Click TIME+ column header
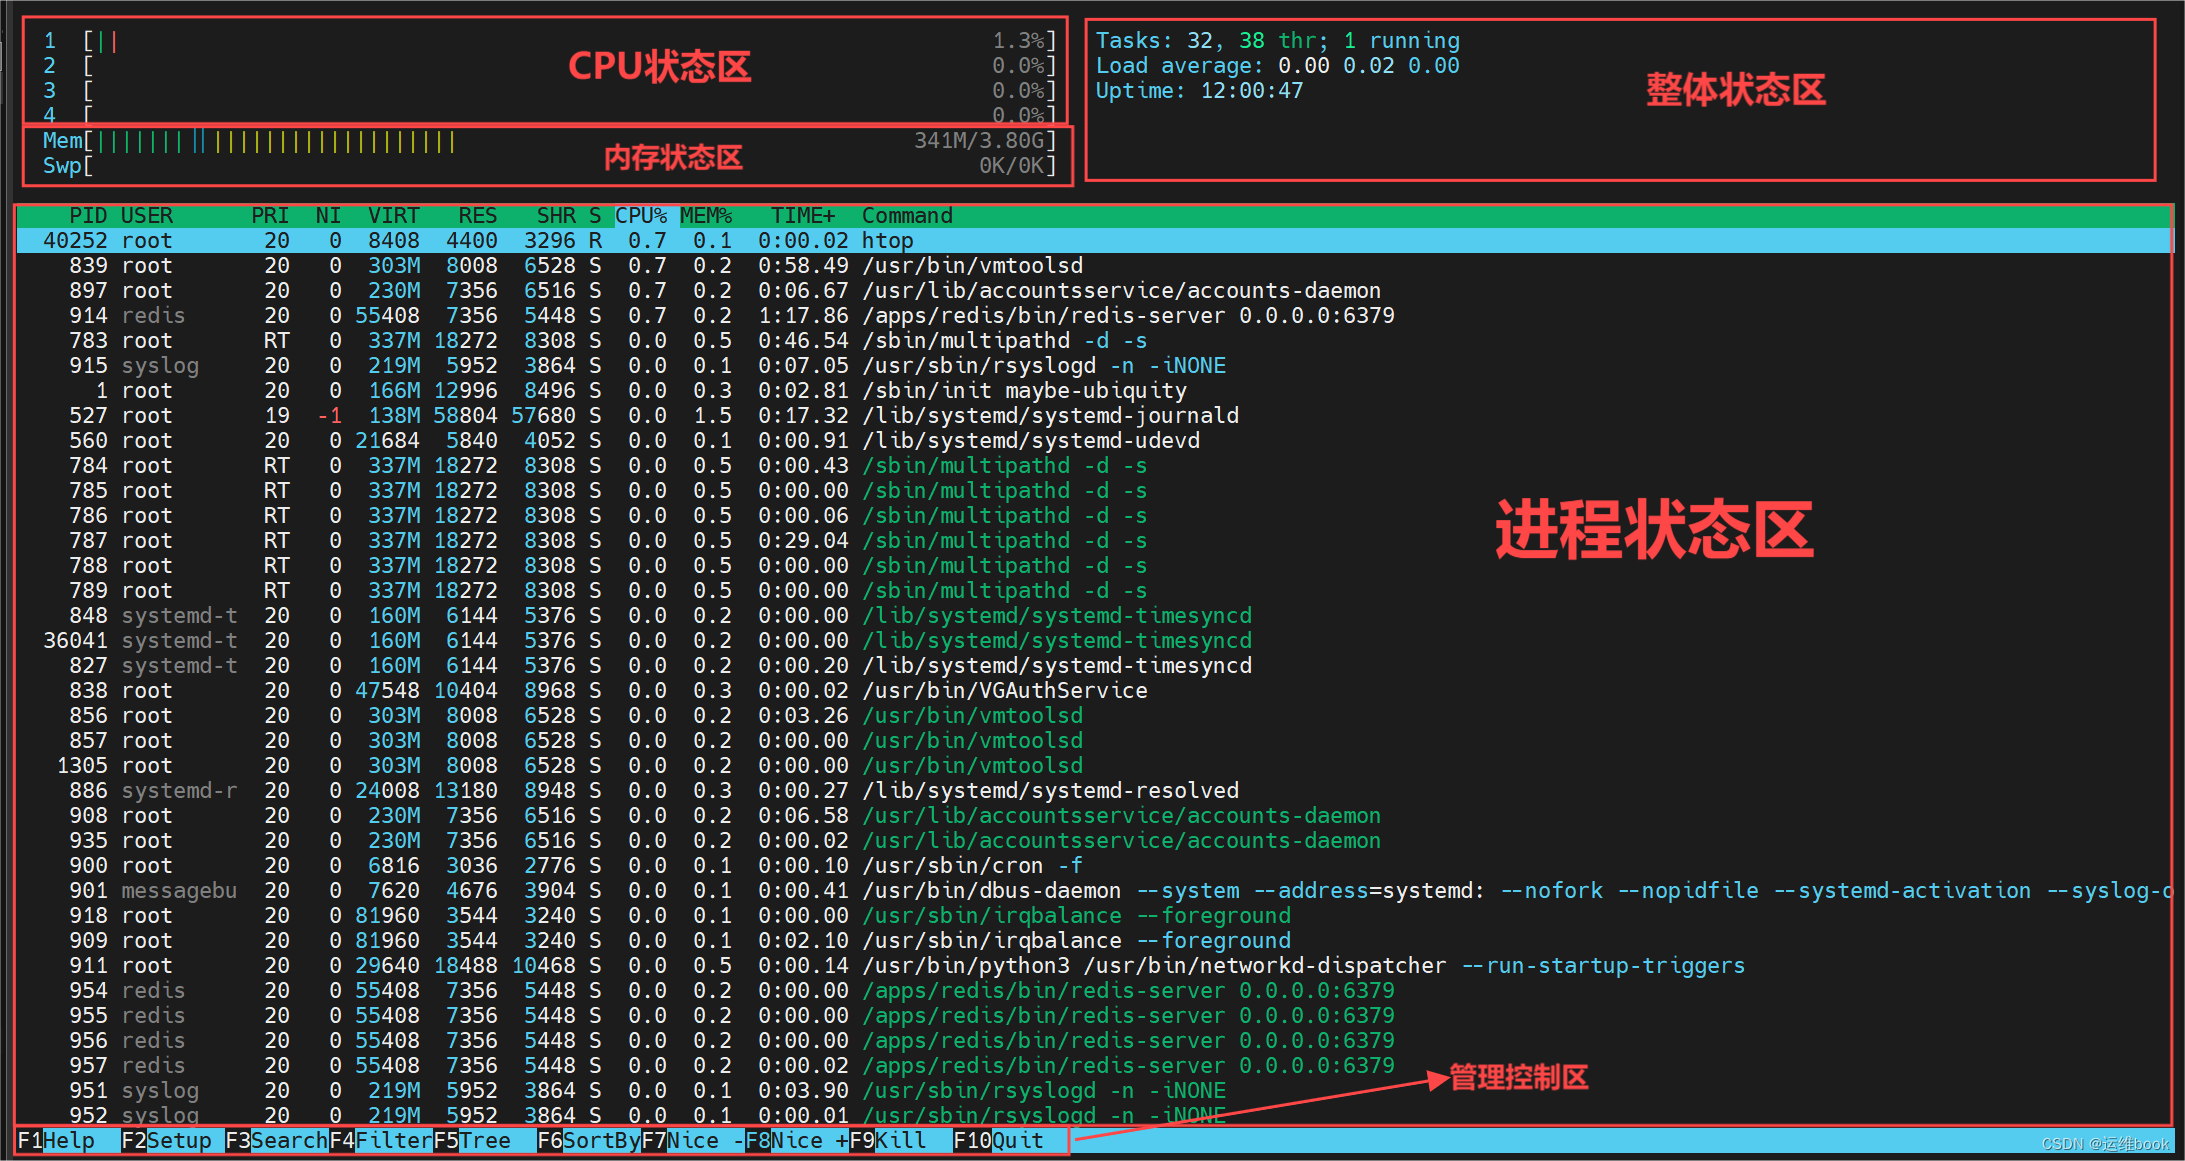 click(x=802, y=216)
